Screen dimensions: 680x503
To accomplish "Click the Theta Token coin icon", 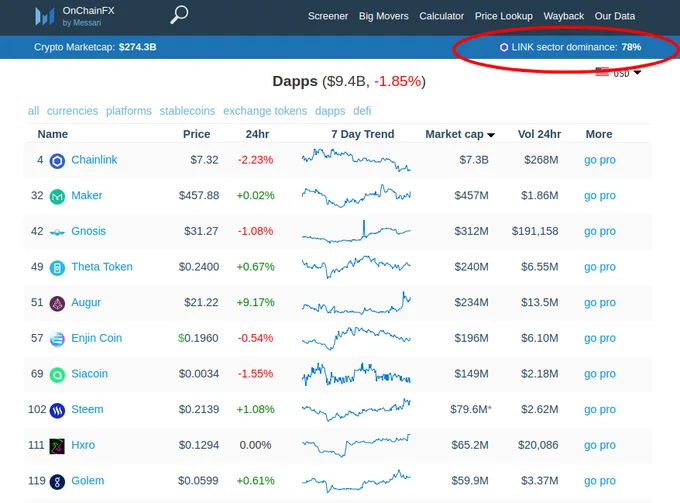I will click(x=57, y=268).
